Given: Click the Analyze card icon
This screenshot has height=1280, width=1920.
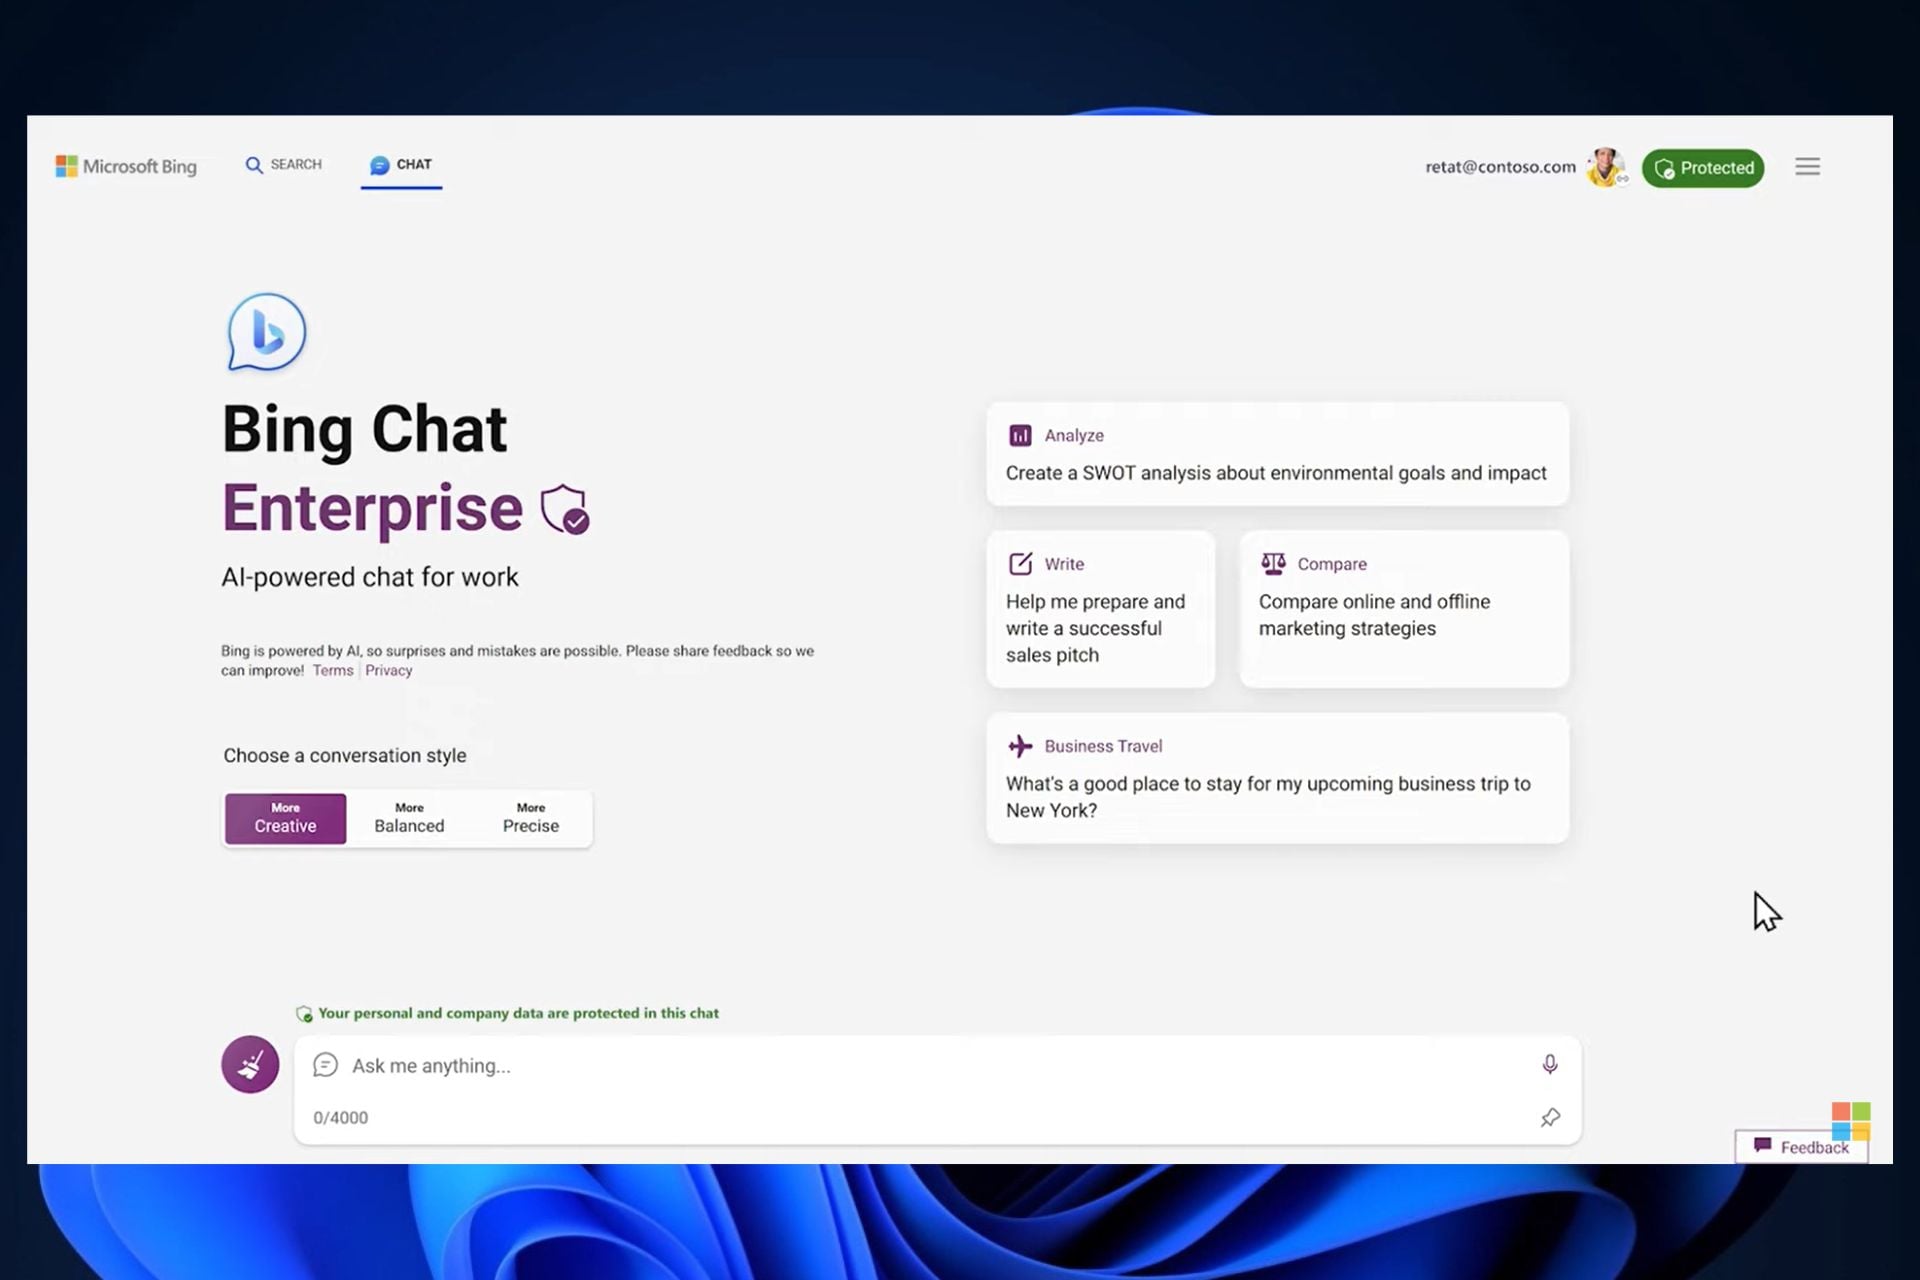Looking at the screenshot, I should (x=1020, y=435).
